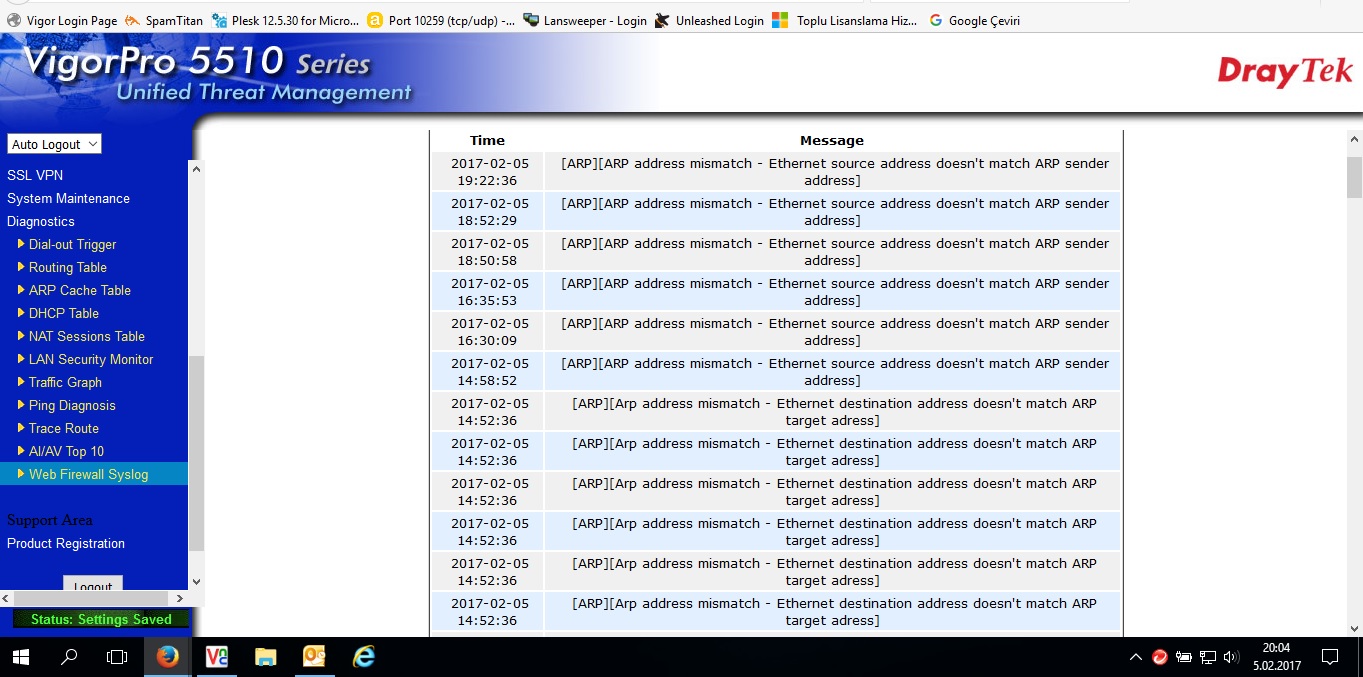Click the taskbar search magnifier icon

[x=69, y=657]
